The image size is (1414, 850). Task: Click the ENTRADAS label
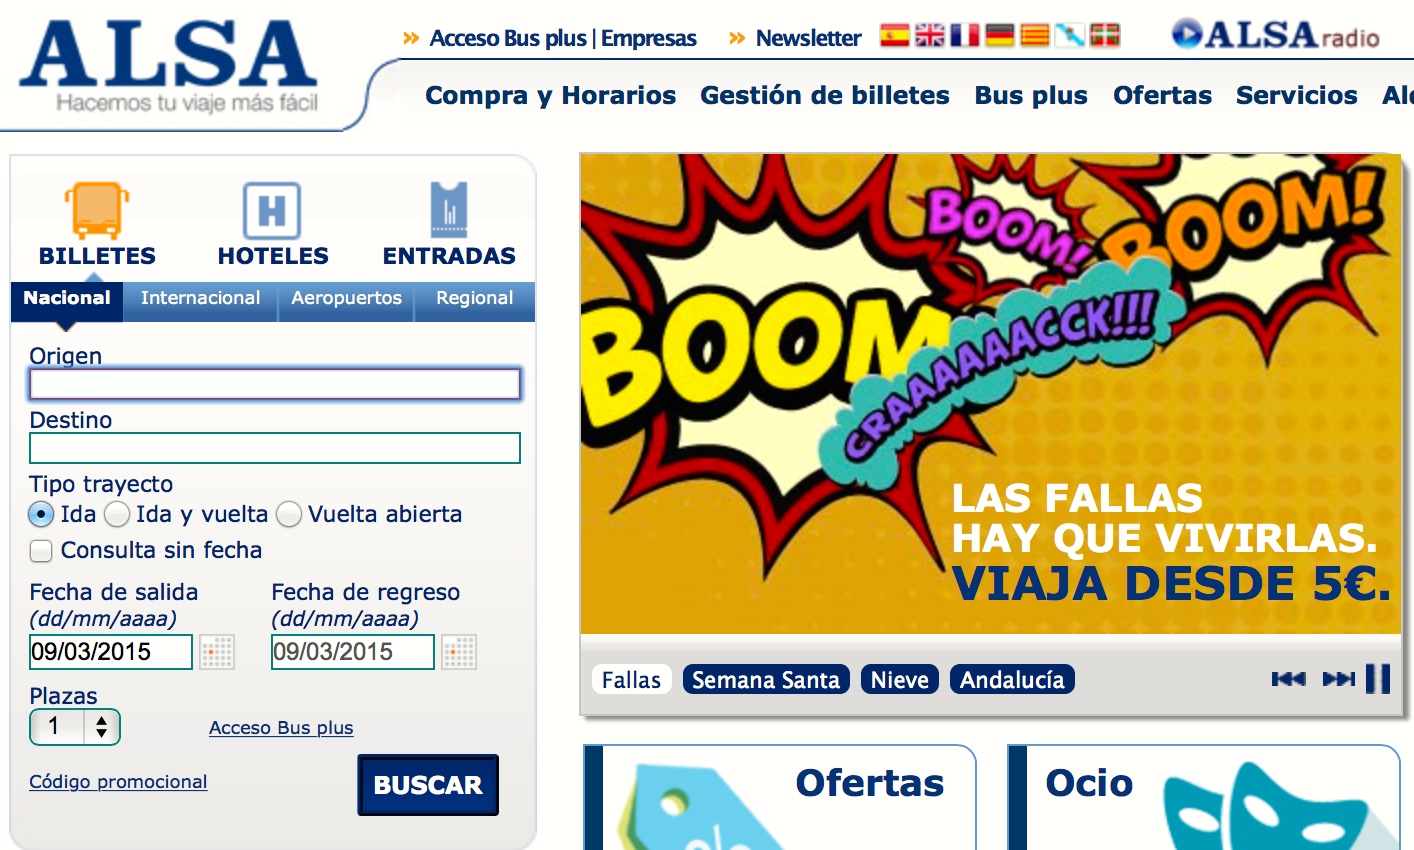click(x=449, y=256)
